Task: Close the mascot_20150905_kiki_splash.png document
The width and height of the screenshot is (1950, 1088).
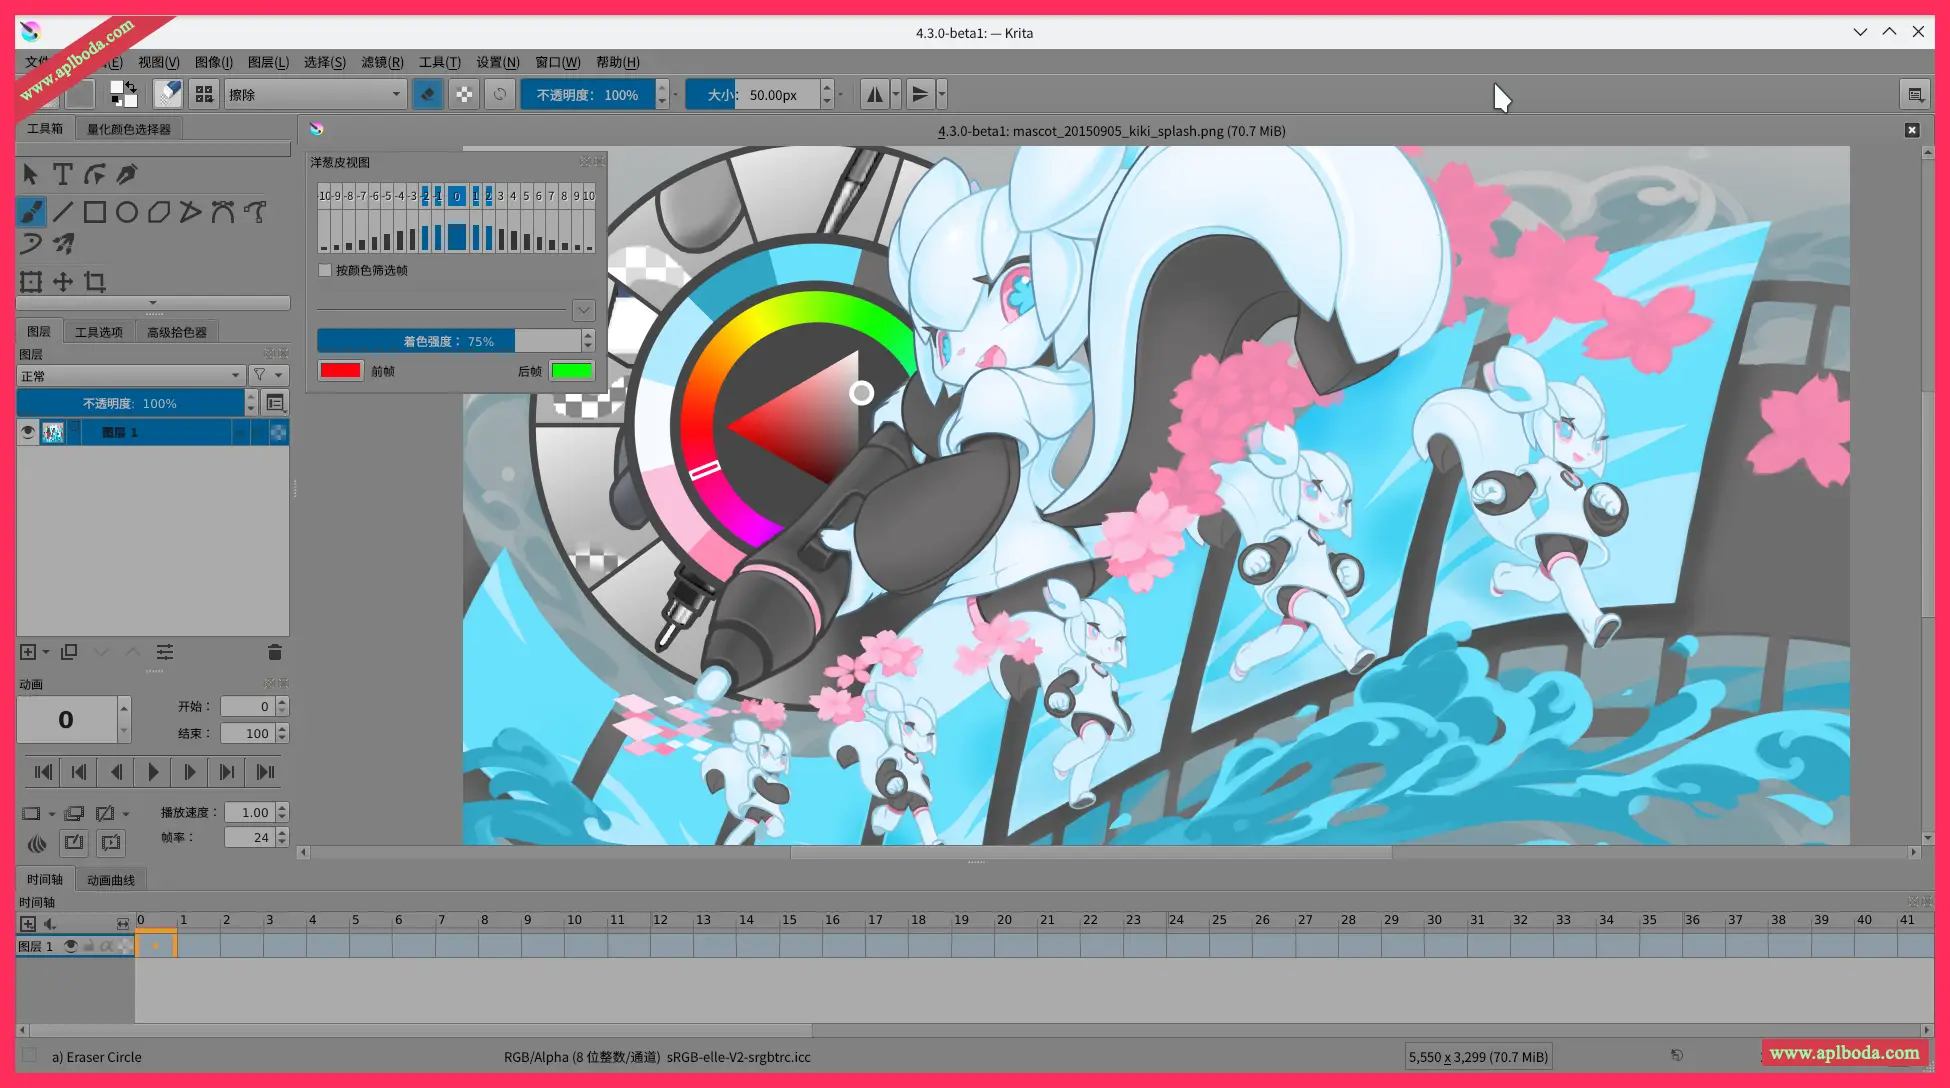Action: tap(1912, 130)
